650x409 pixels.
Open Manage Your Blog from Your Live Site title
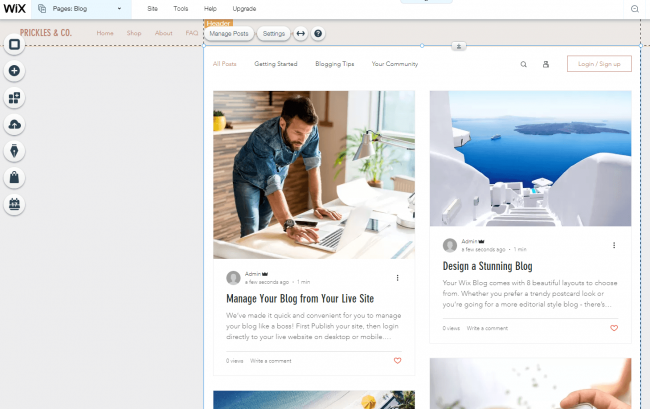click(300, 298)
